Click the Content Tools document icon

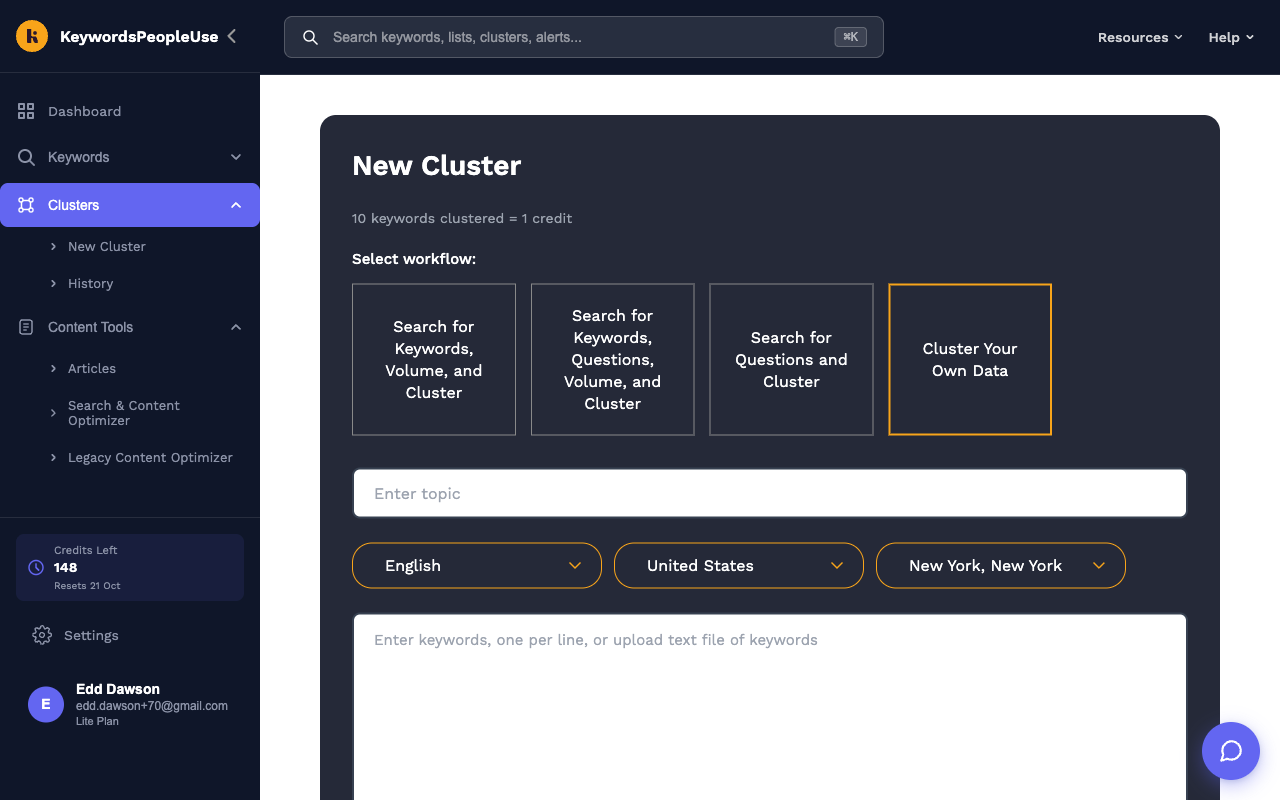pyautogui.click(x=26, y=327)
